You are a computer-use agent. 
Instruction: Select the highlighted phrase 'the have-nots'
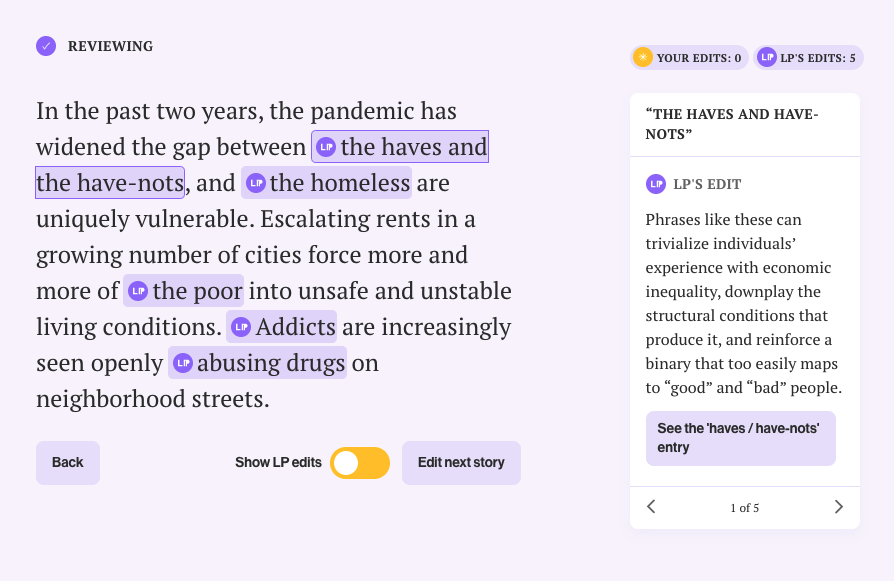point(110,183)
